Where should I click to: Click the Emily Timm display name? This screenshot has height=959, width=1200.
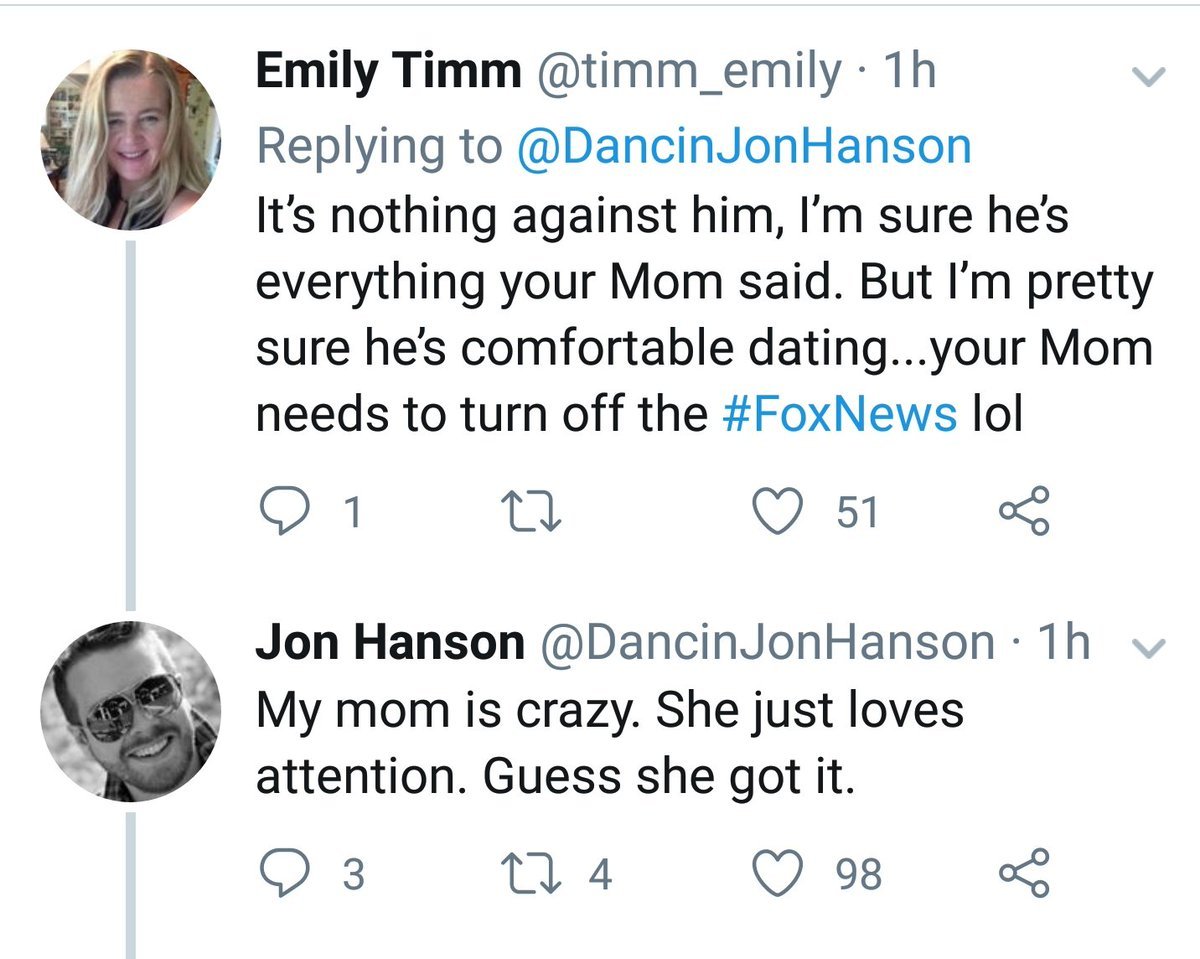point(389,72)
